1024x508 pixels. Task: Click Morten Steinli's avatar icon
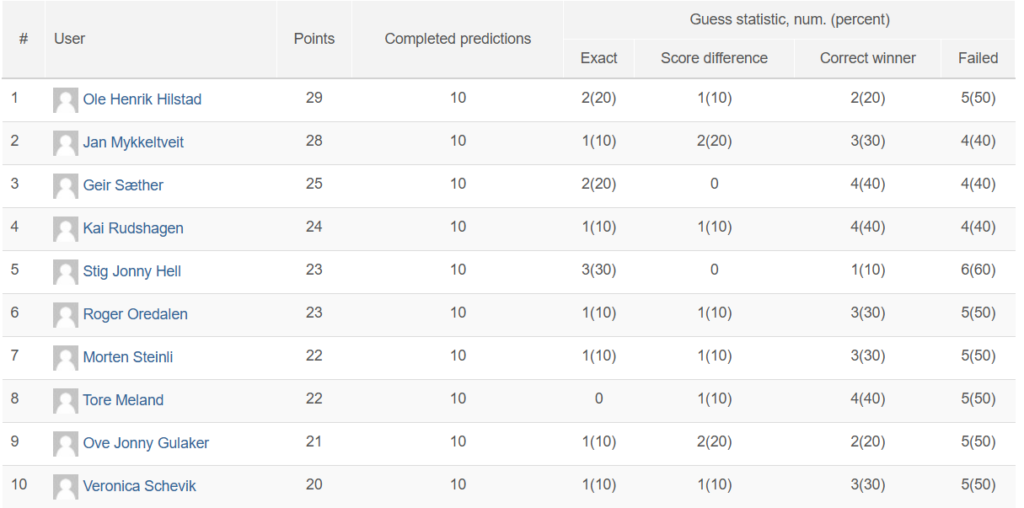tap(65, 358)
